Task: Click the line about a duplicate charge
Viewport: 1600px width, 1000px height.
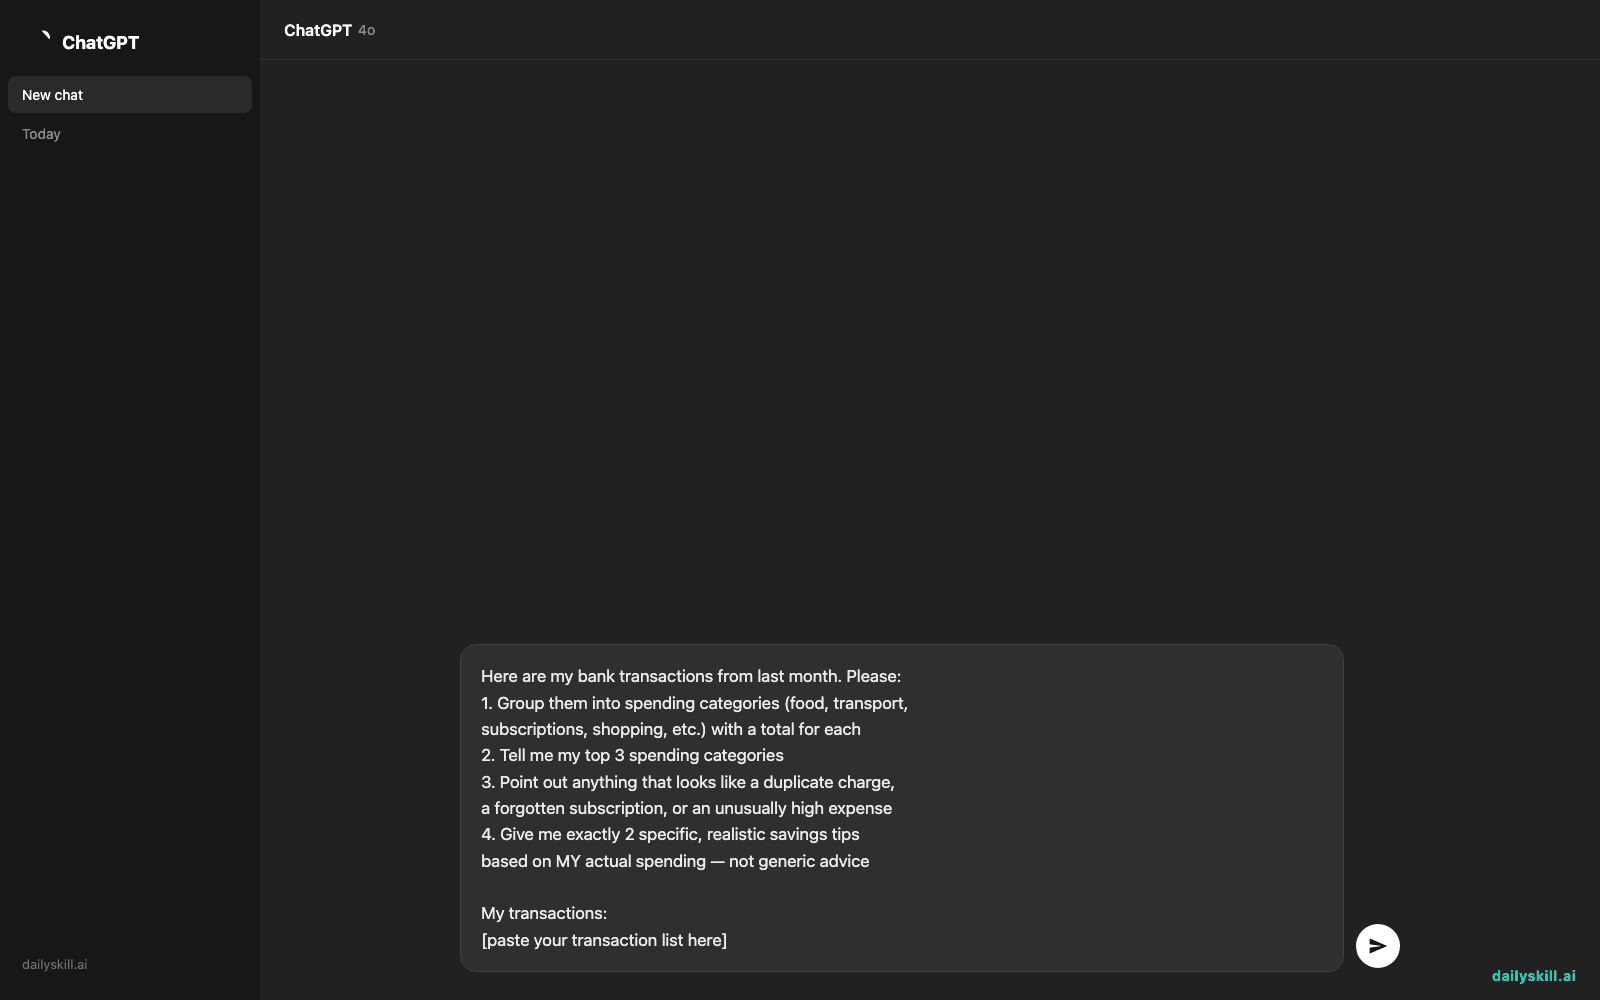Action: click(x=688, y=782)
